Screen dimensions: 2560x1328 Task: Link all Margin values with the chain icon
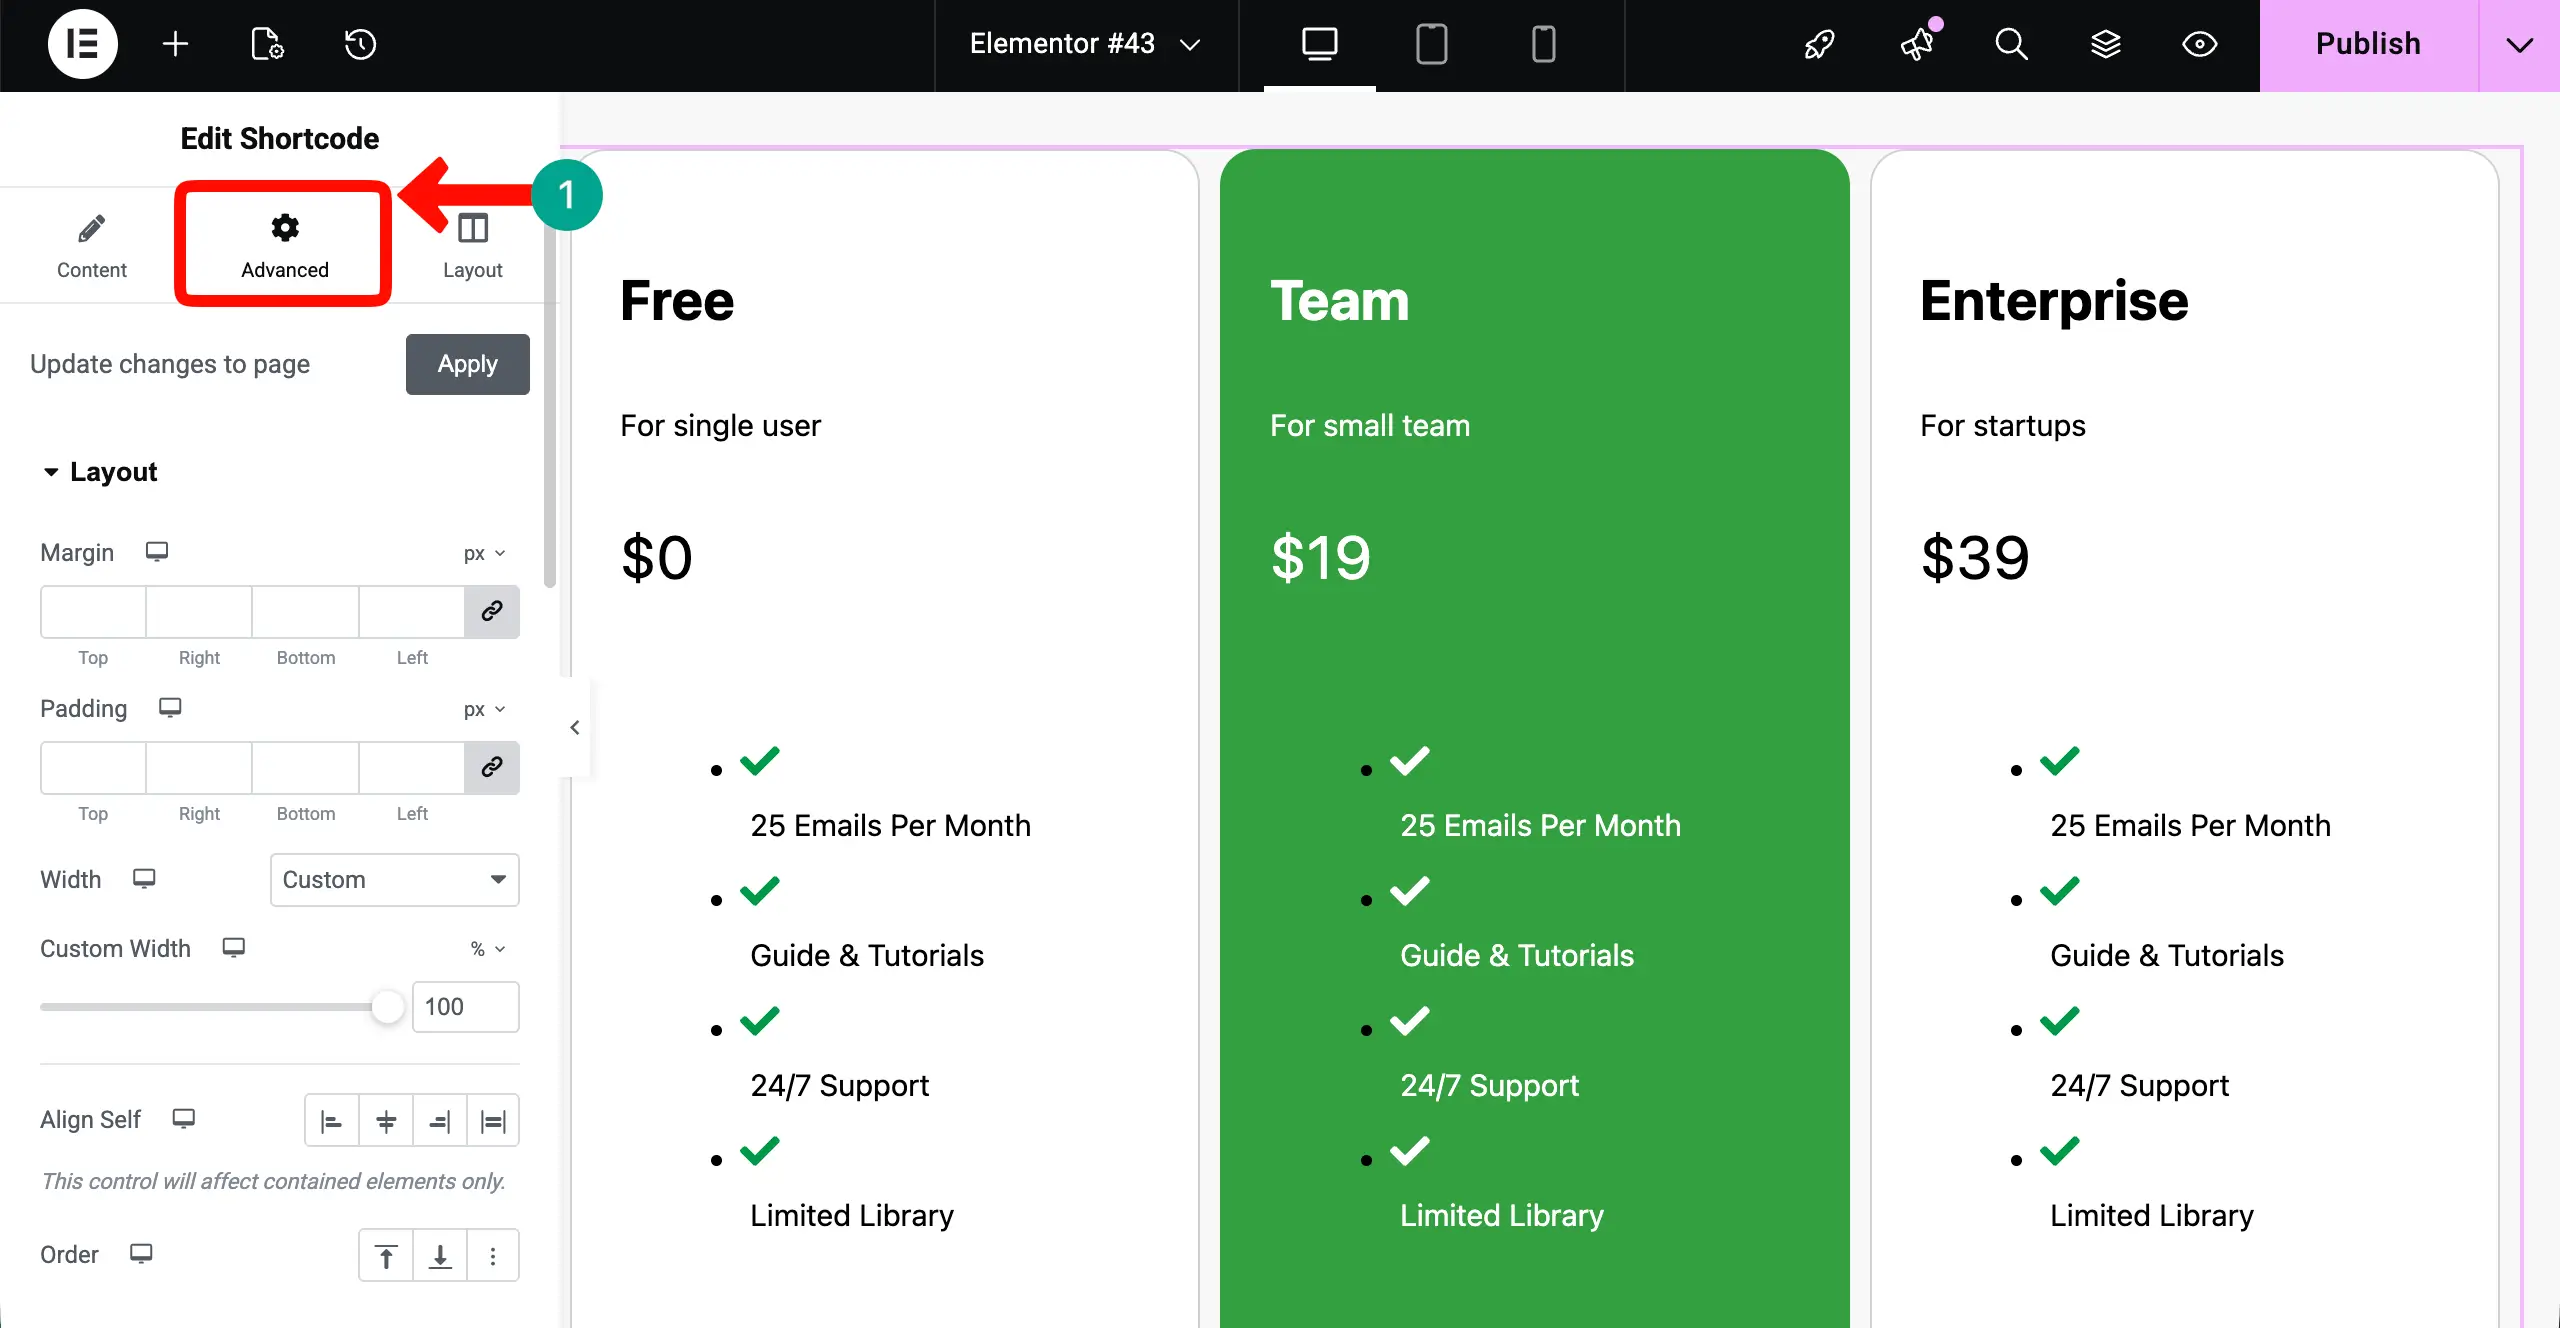(x=492, y=612)
